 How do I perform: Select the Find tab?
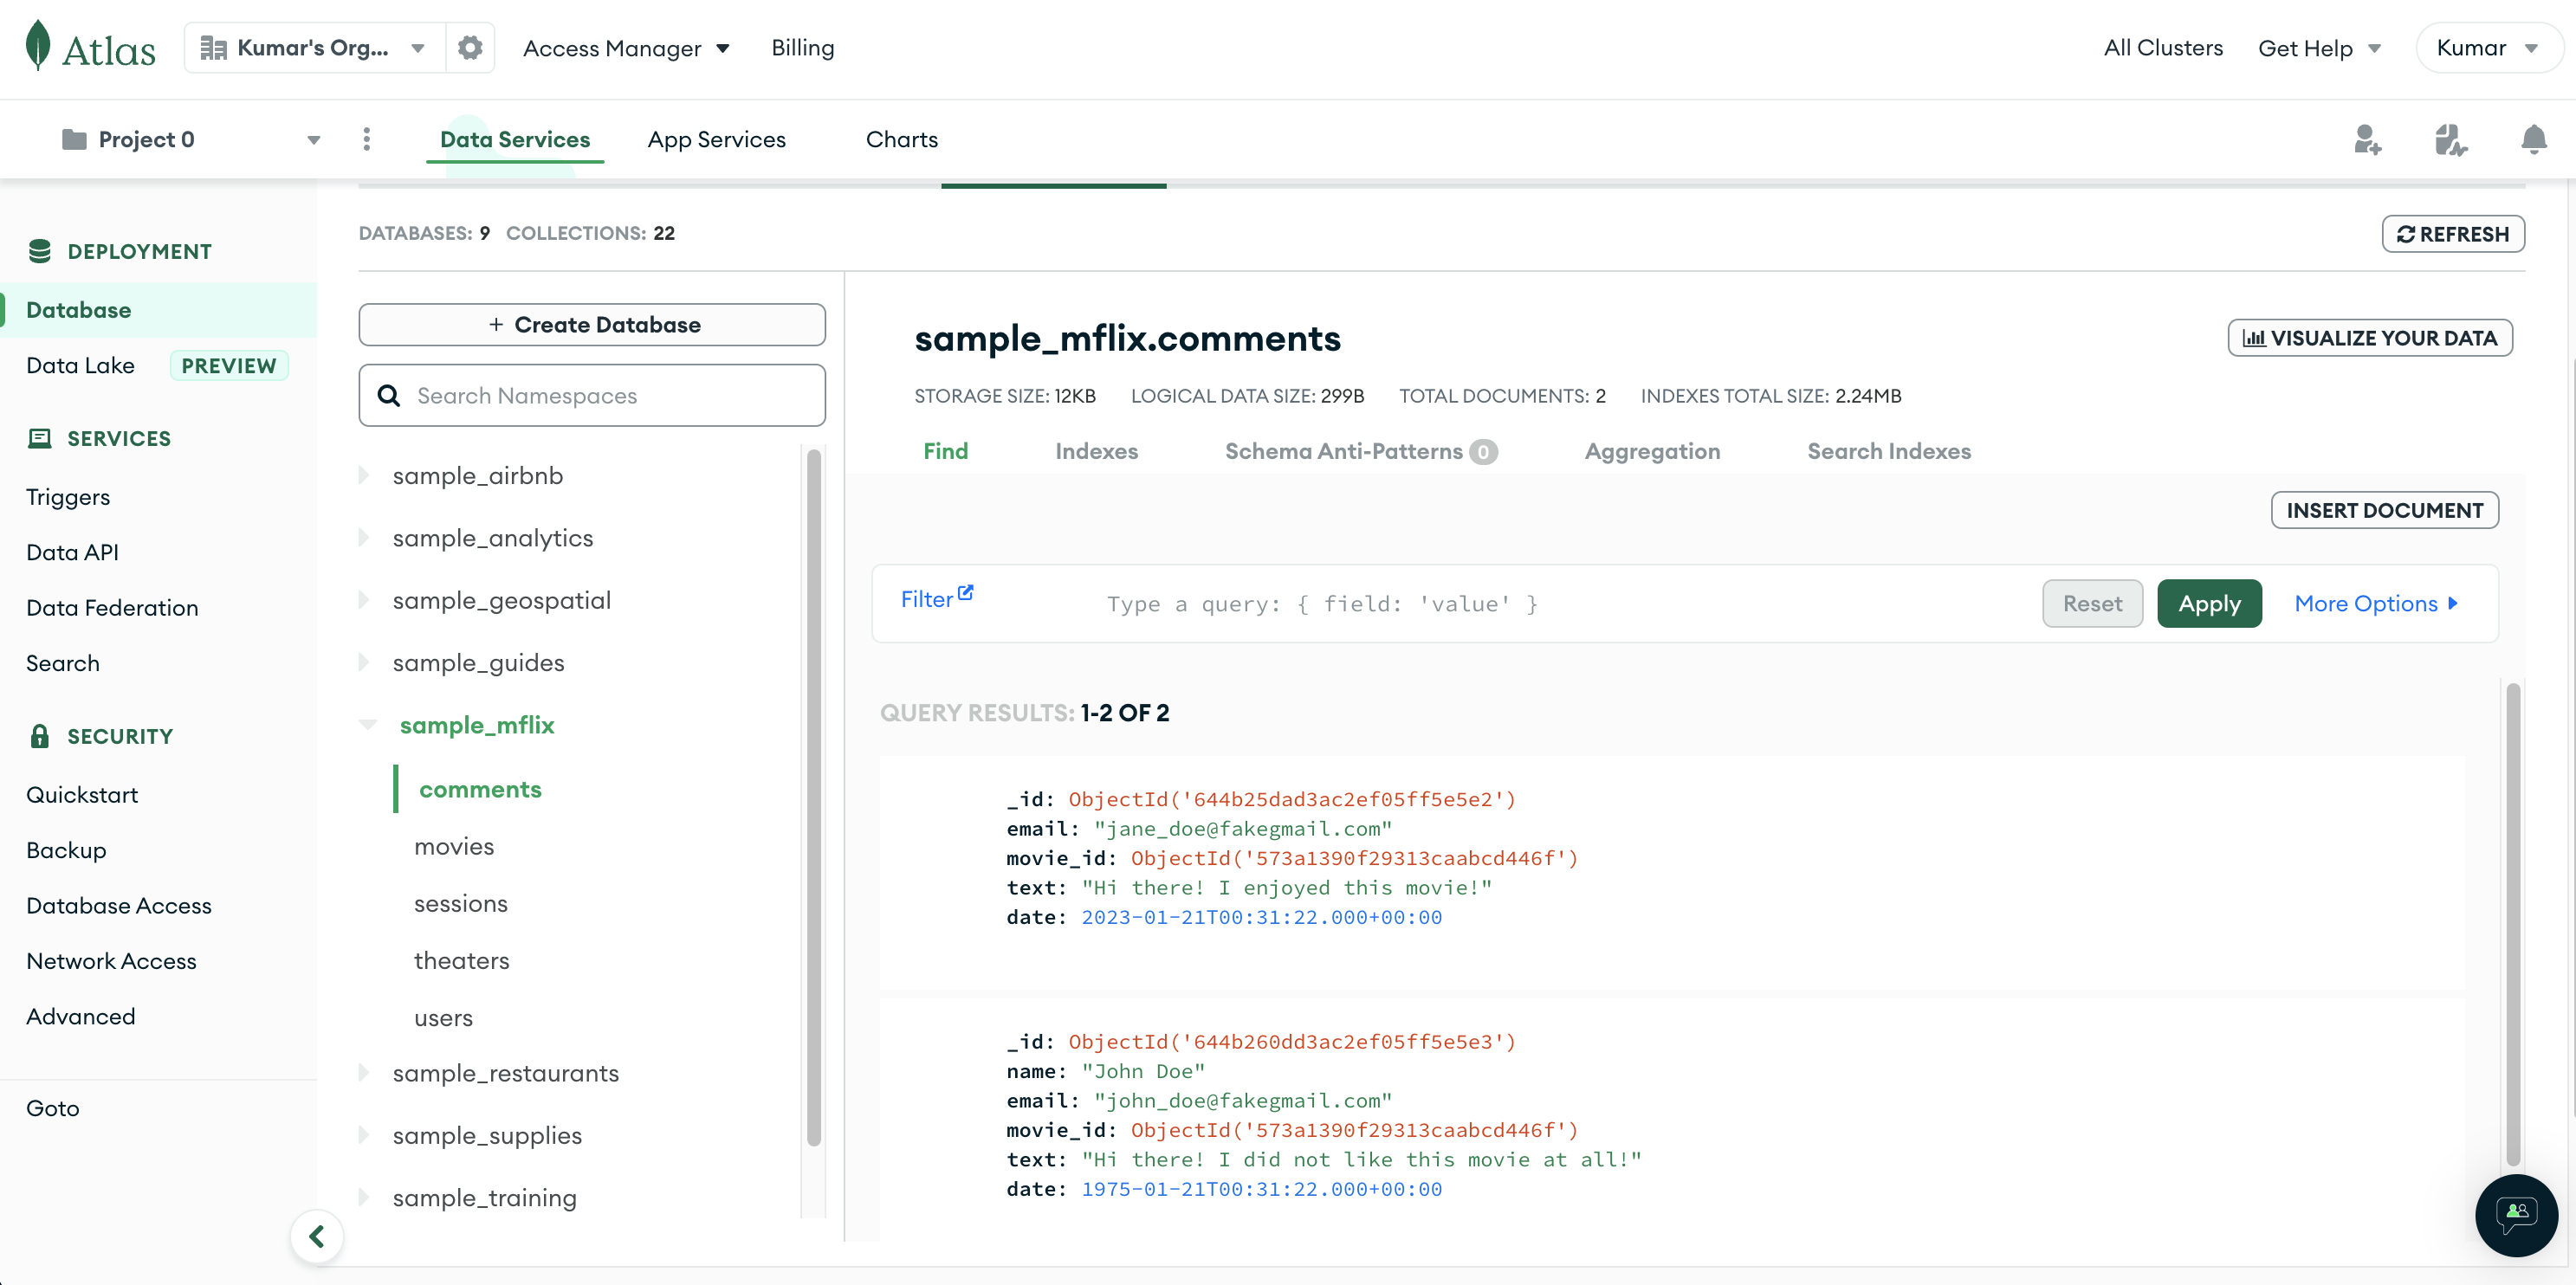point(946,451)
